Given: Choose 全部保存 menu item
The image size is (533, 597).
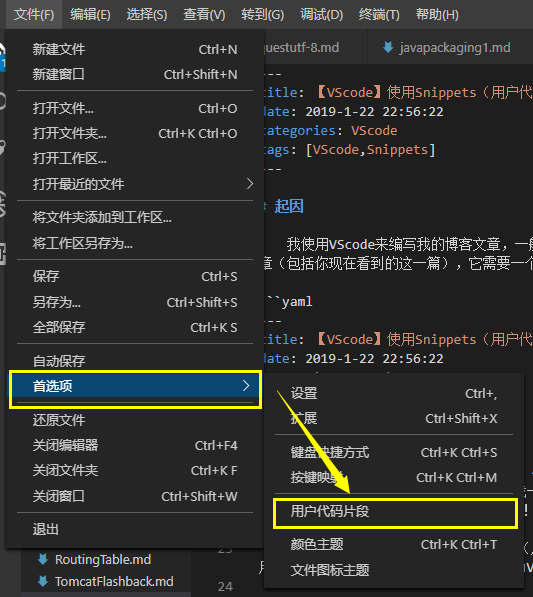Looking at the screenshot, I should coord(135,327).
